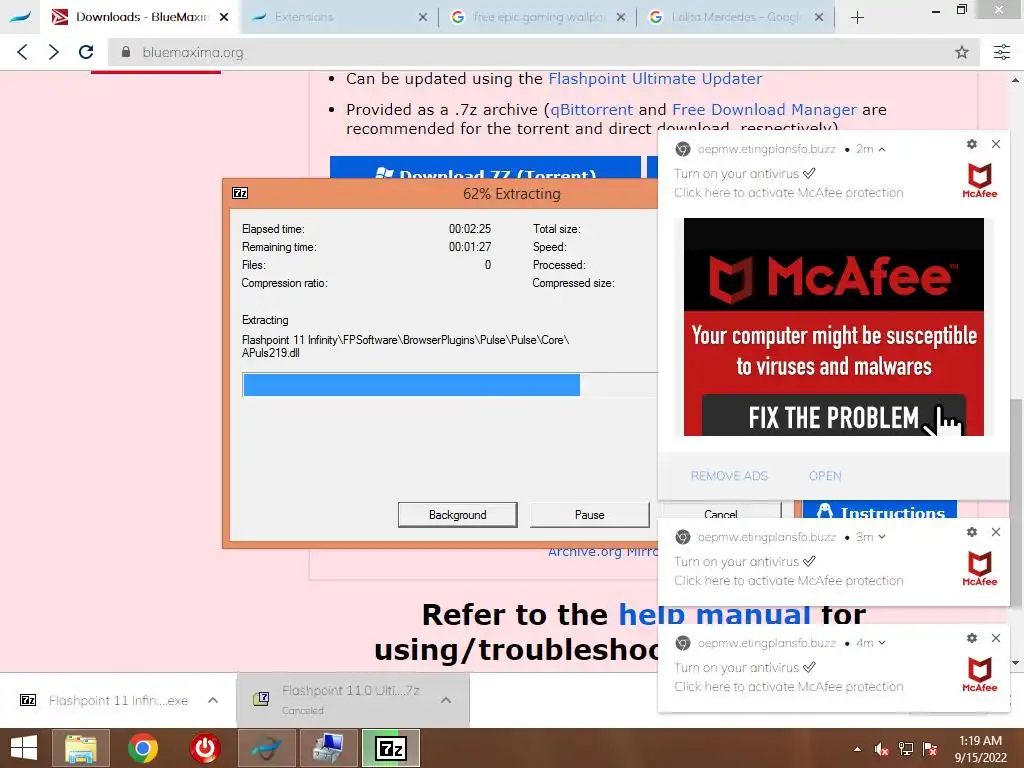Dismiss the 2m McAfee notification
The height and width of the screenshot is (768, 1024).
click(x=996, y=144)
